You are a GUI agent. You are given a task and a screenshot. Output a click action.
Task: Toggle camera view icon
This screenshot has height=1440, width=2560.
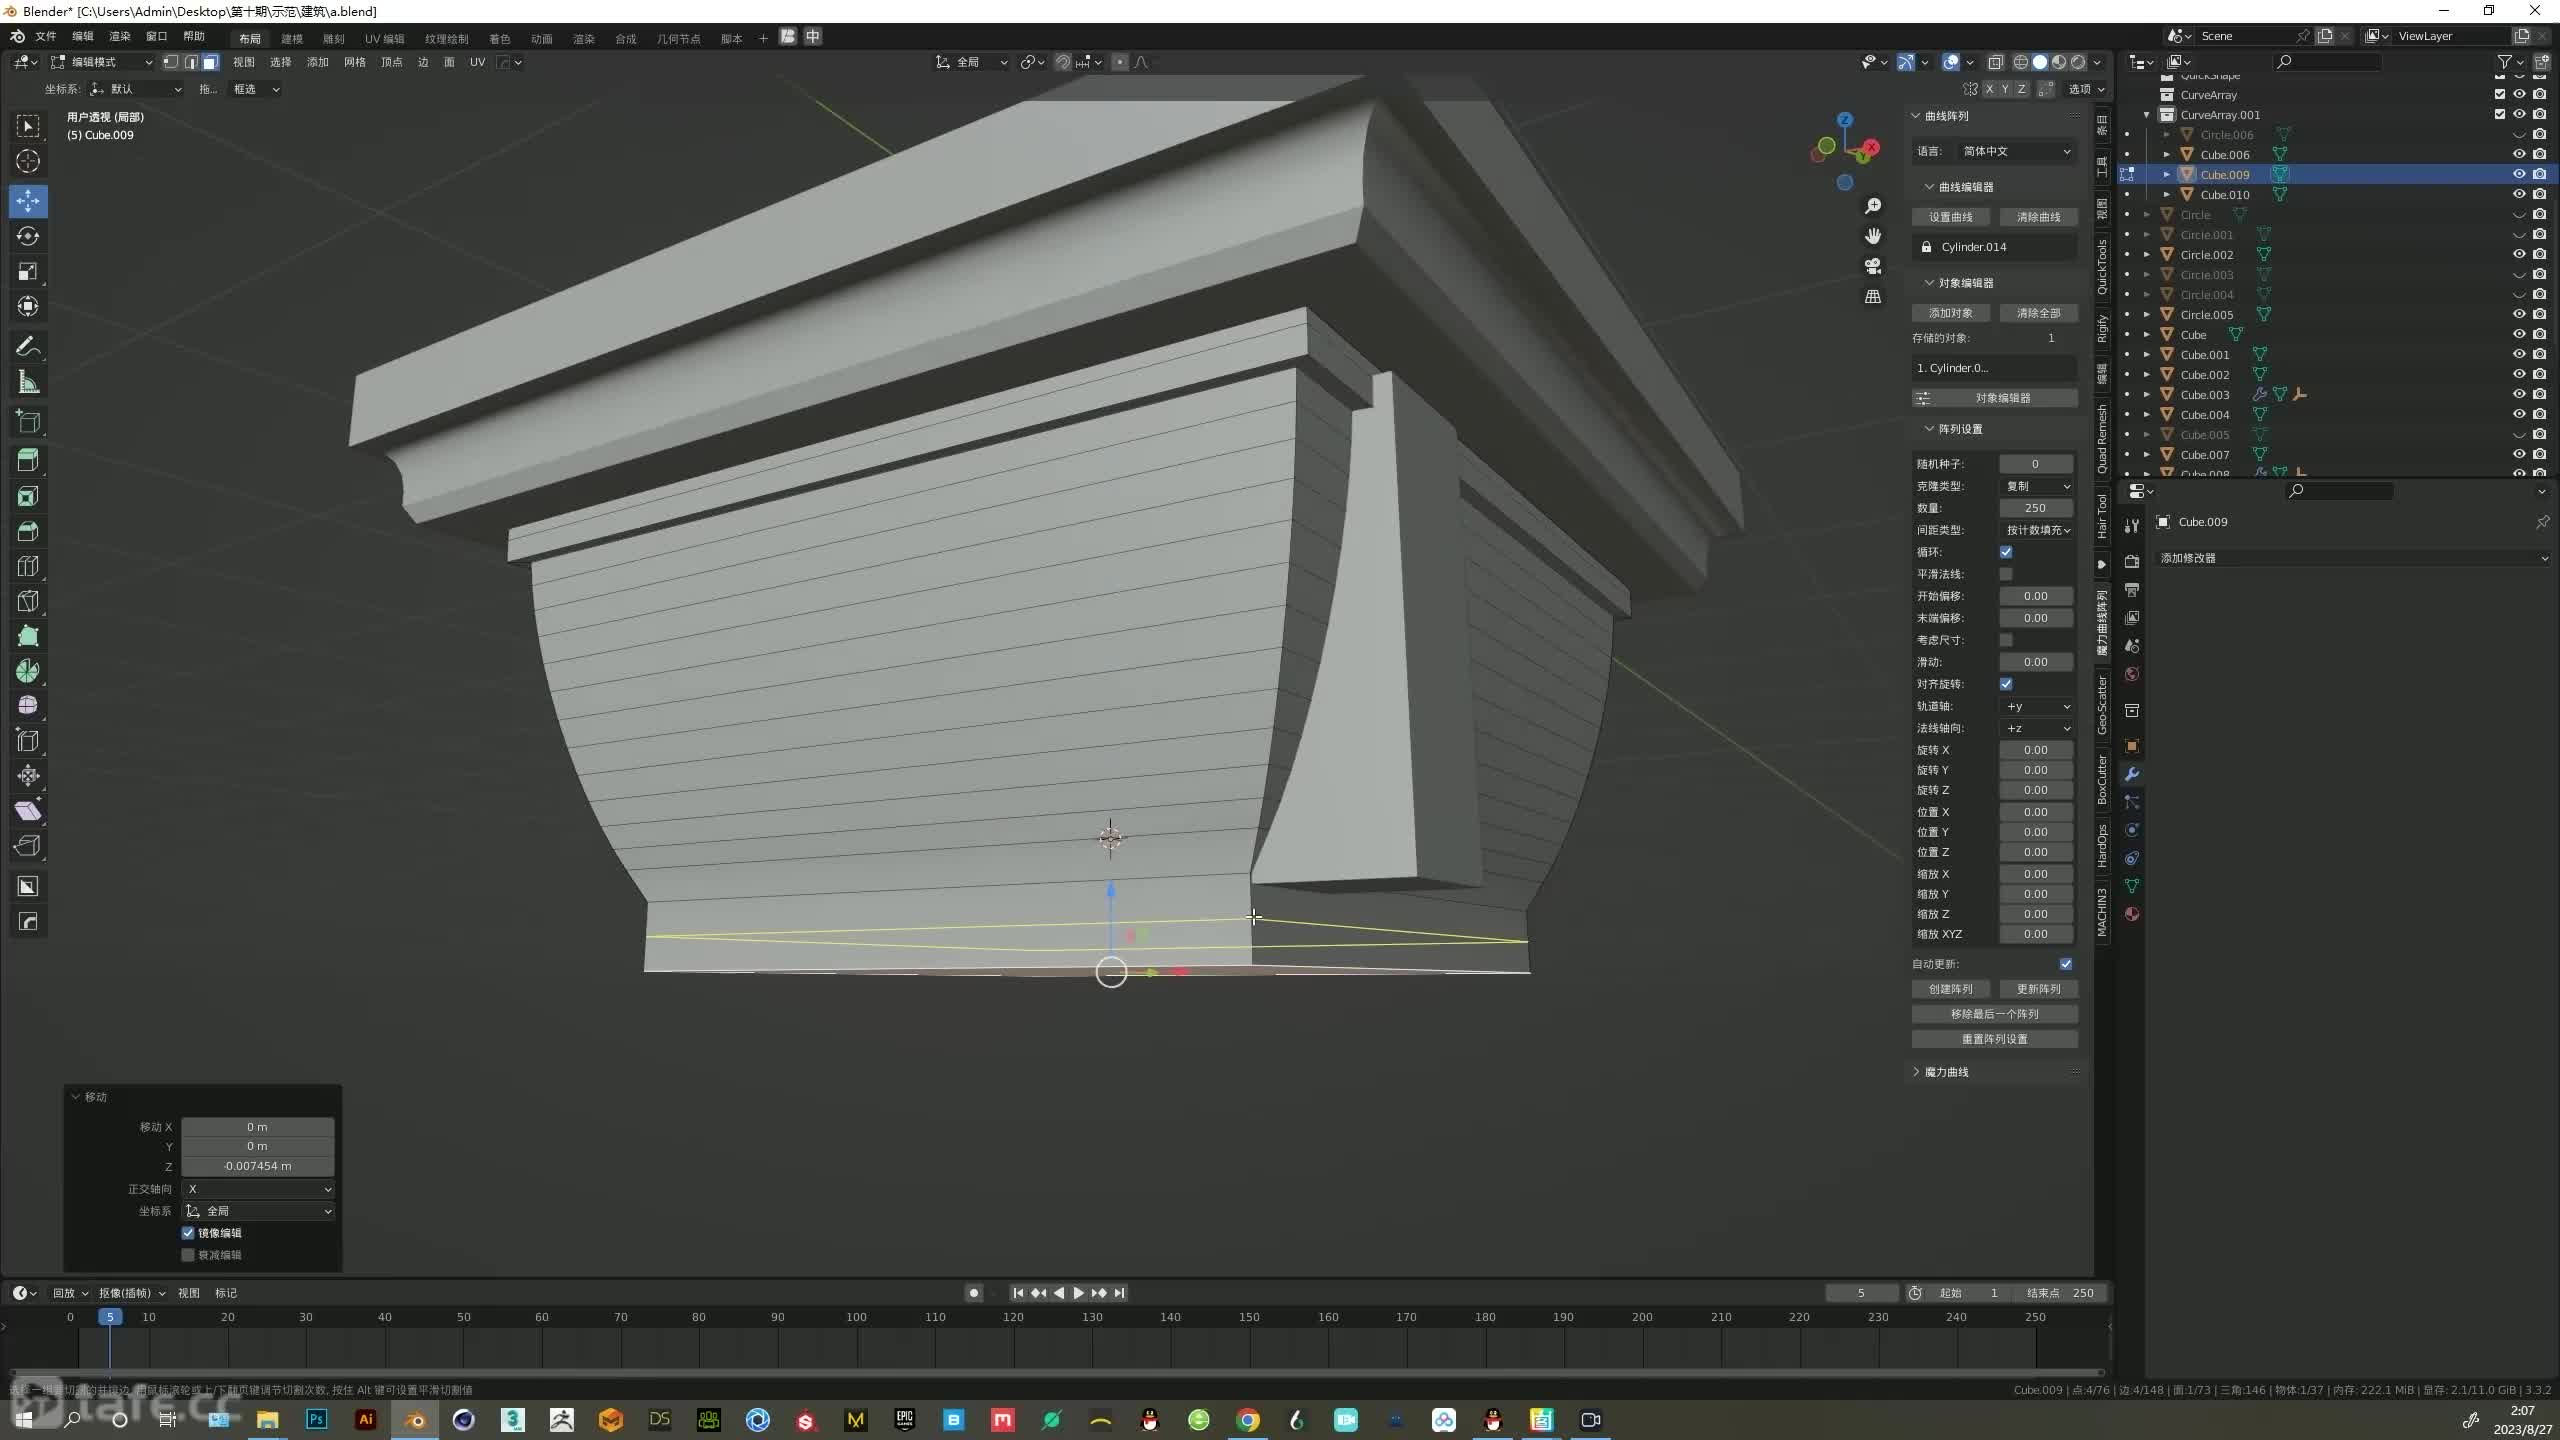coord(1873,266)
